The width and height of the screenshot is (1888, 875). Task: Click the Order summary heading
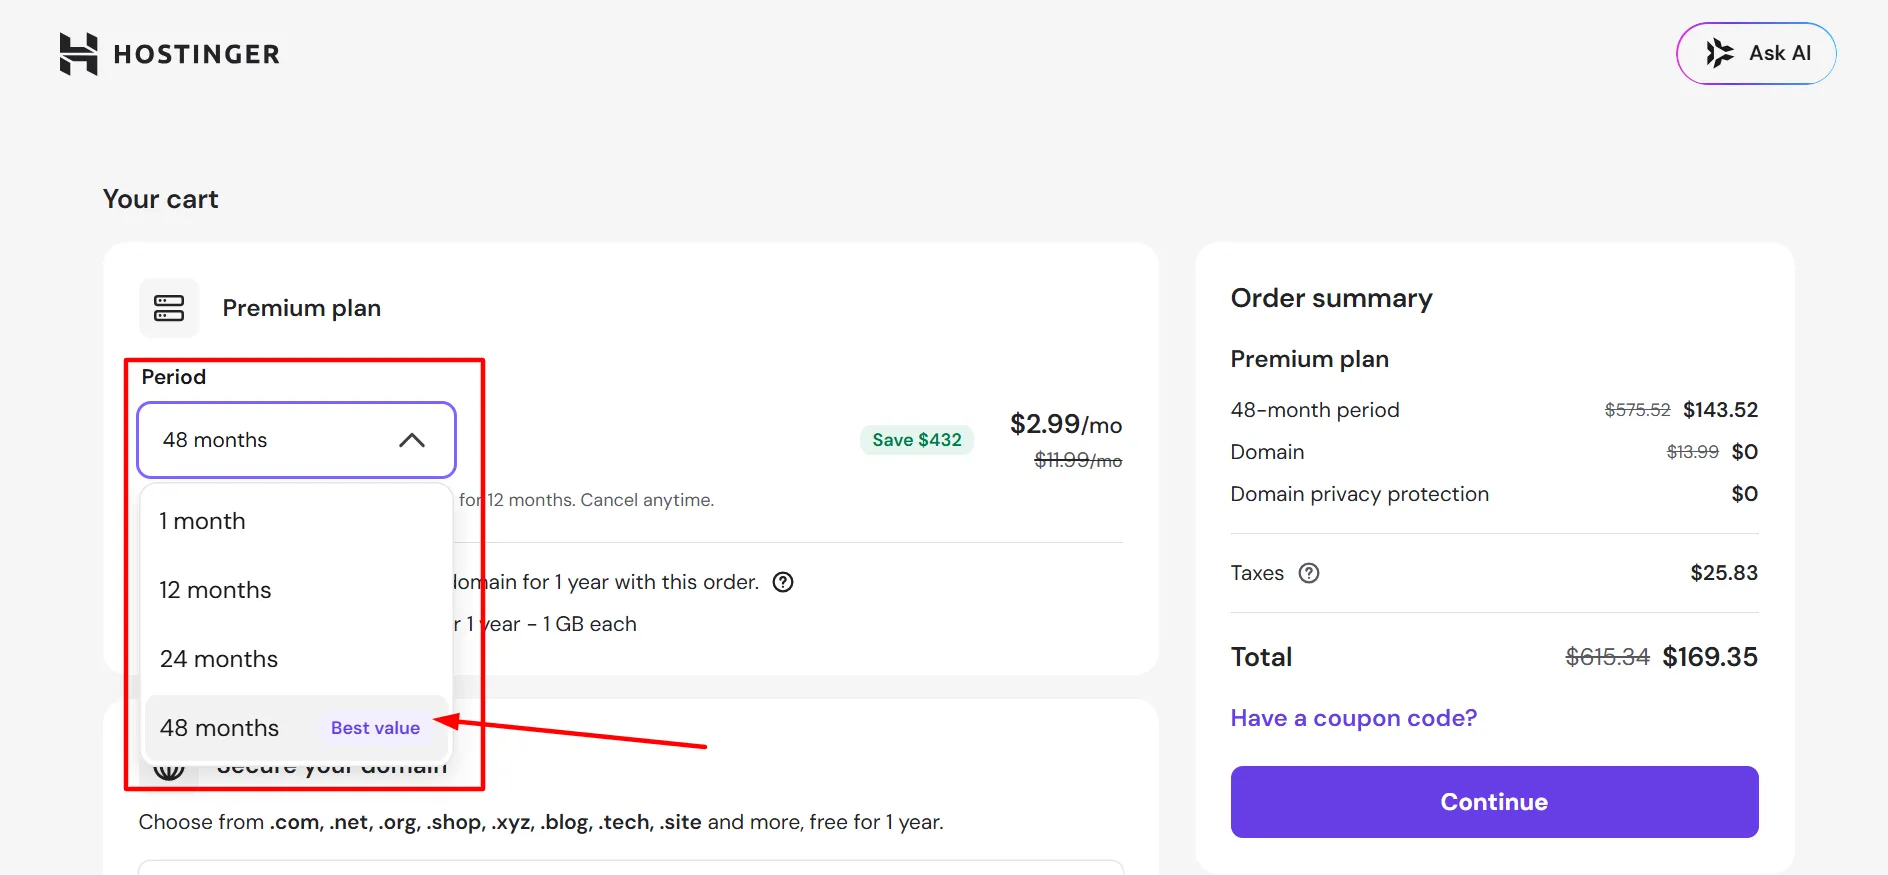coord(1332,298)
